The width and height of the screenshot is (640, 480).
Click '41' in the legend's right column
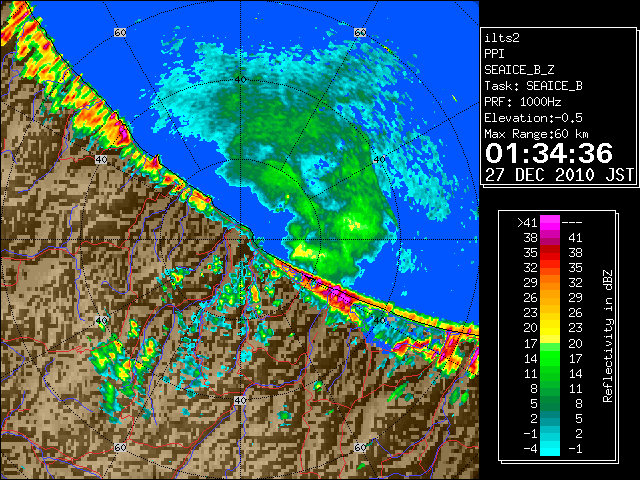575,238
